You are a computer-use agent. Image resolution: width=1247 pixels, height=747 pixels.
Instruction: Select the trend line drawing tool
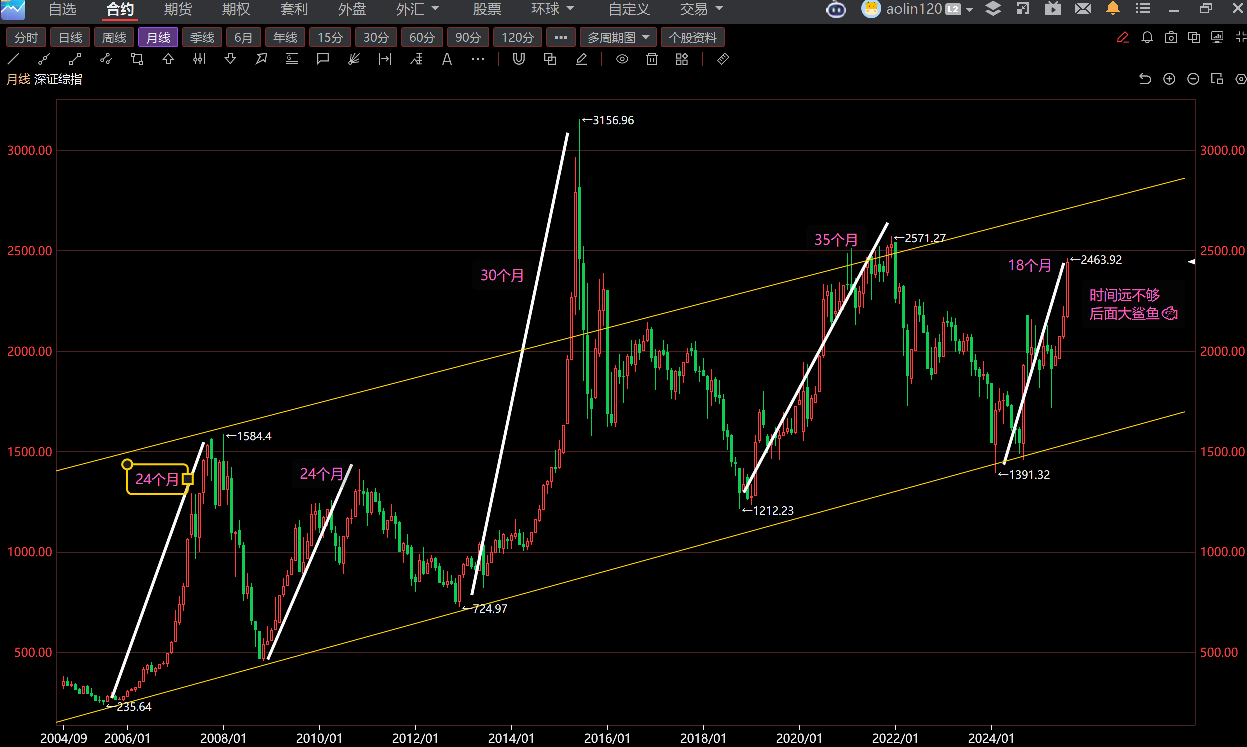point(14,59)
